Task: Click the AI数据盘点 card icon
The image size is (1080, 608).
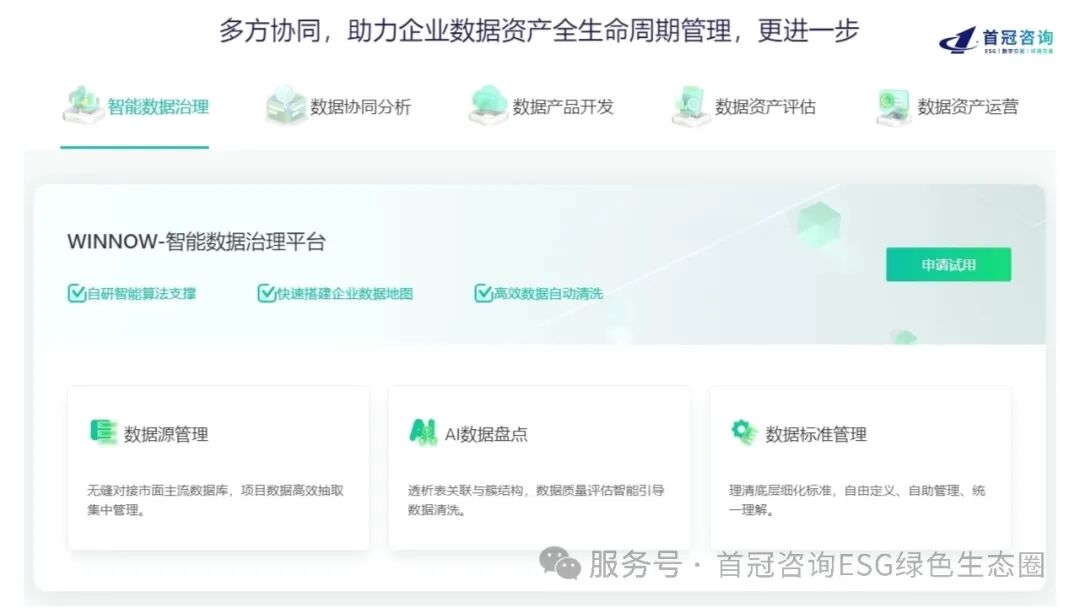Action: (x=423, y=432)
